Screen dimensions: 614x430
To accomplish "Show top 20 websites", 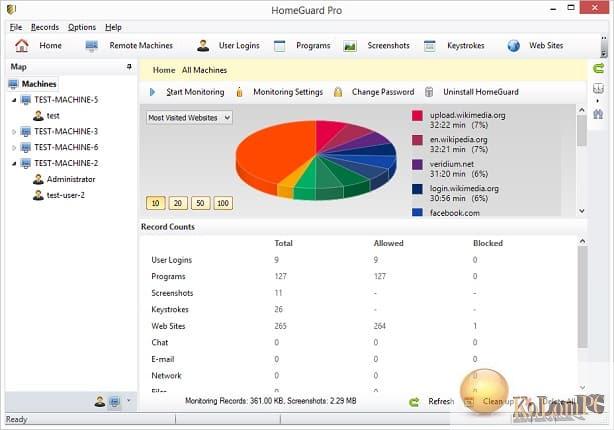I will [x=178, y=203].
